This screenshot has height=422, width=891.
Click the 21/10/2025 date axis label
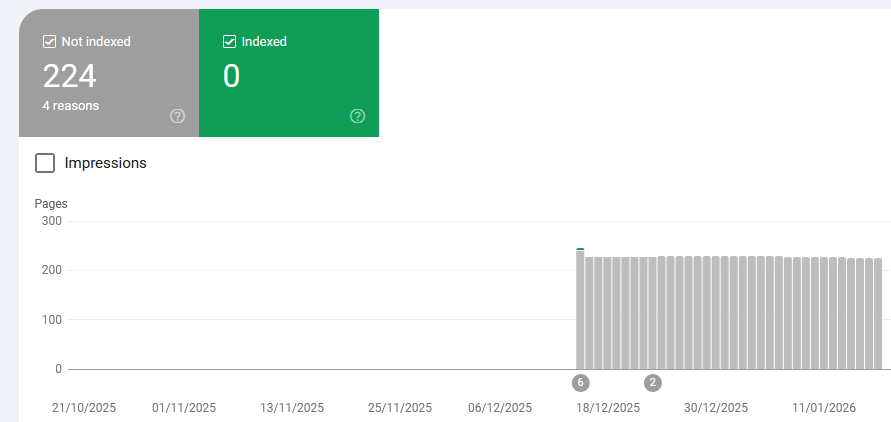[84, 408]
